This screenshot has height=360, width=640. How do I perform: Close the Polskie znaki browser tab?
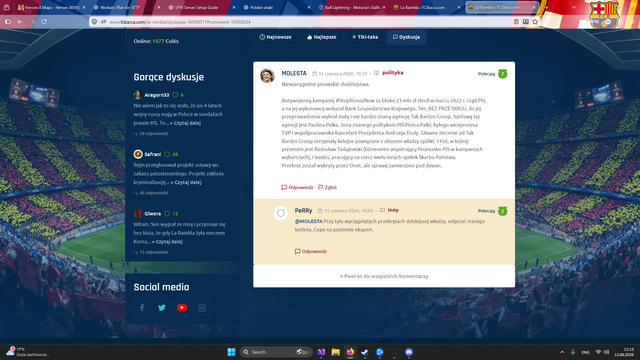point(309,7)
